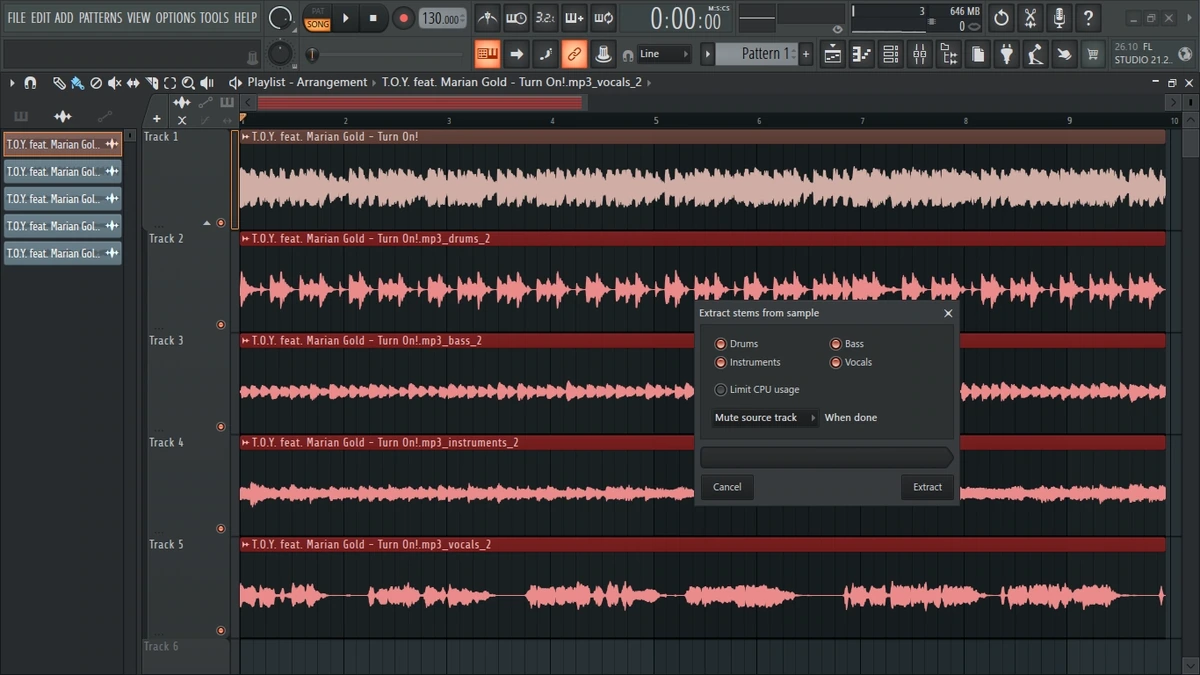Open the plugin picker plug icon

pos(1007,55)
